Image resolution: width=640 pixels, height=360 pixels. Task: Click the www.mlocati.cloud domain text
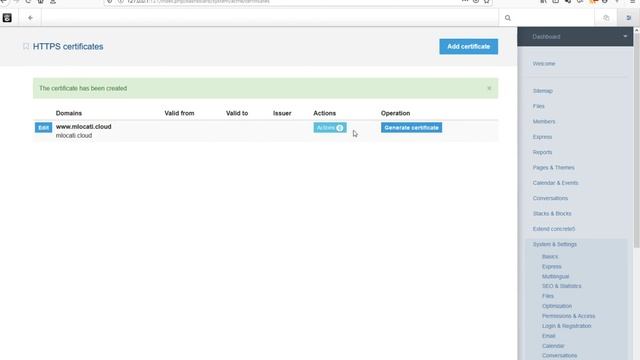tap(83, 127)
